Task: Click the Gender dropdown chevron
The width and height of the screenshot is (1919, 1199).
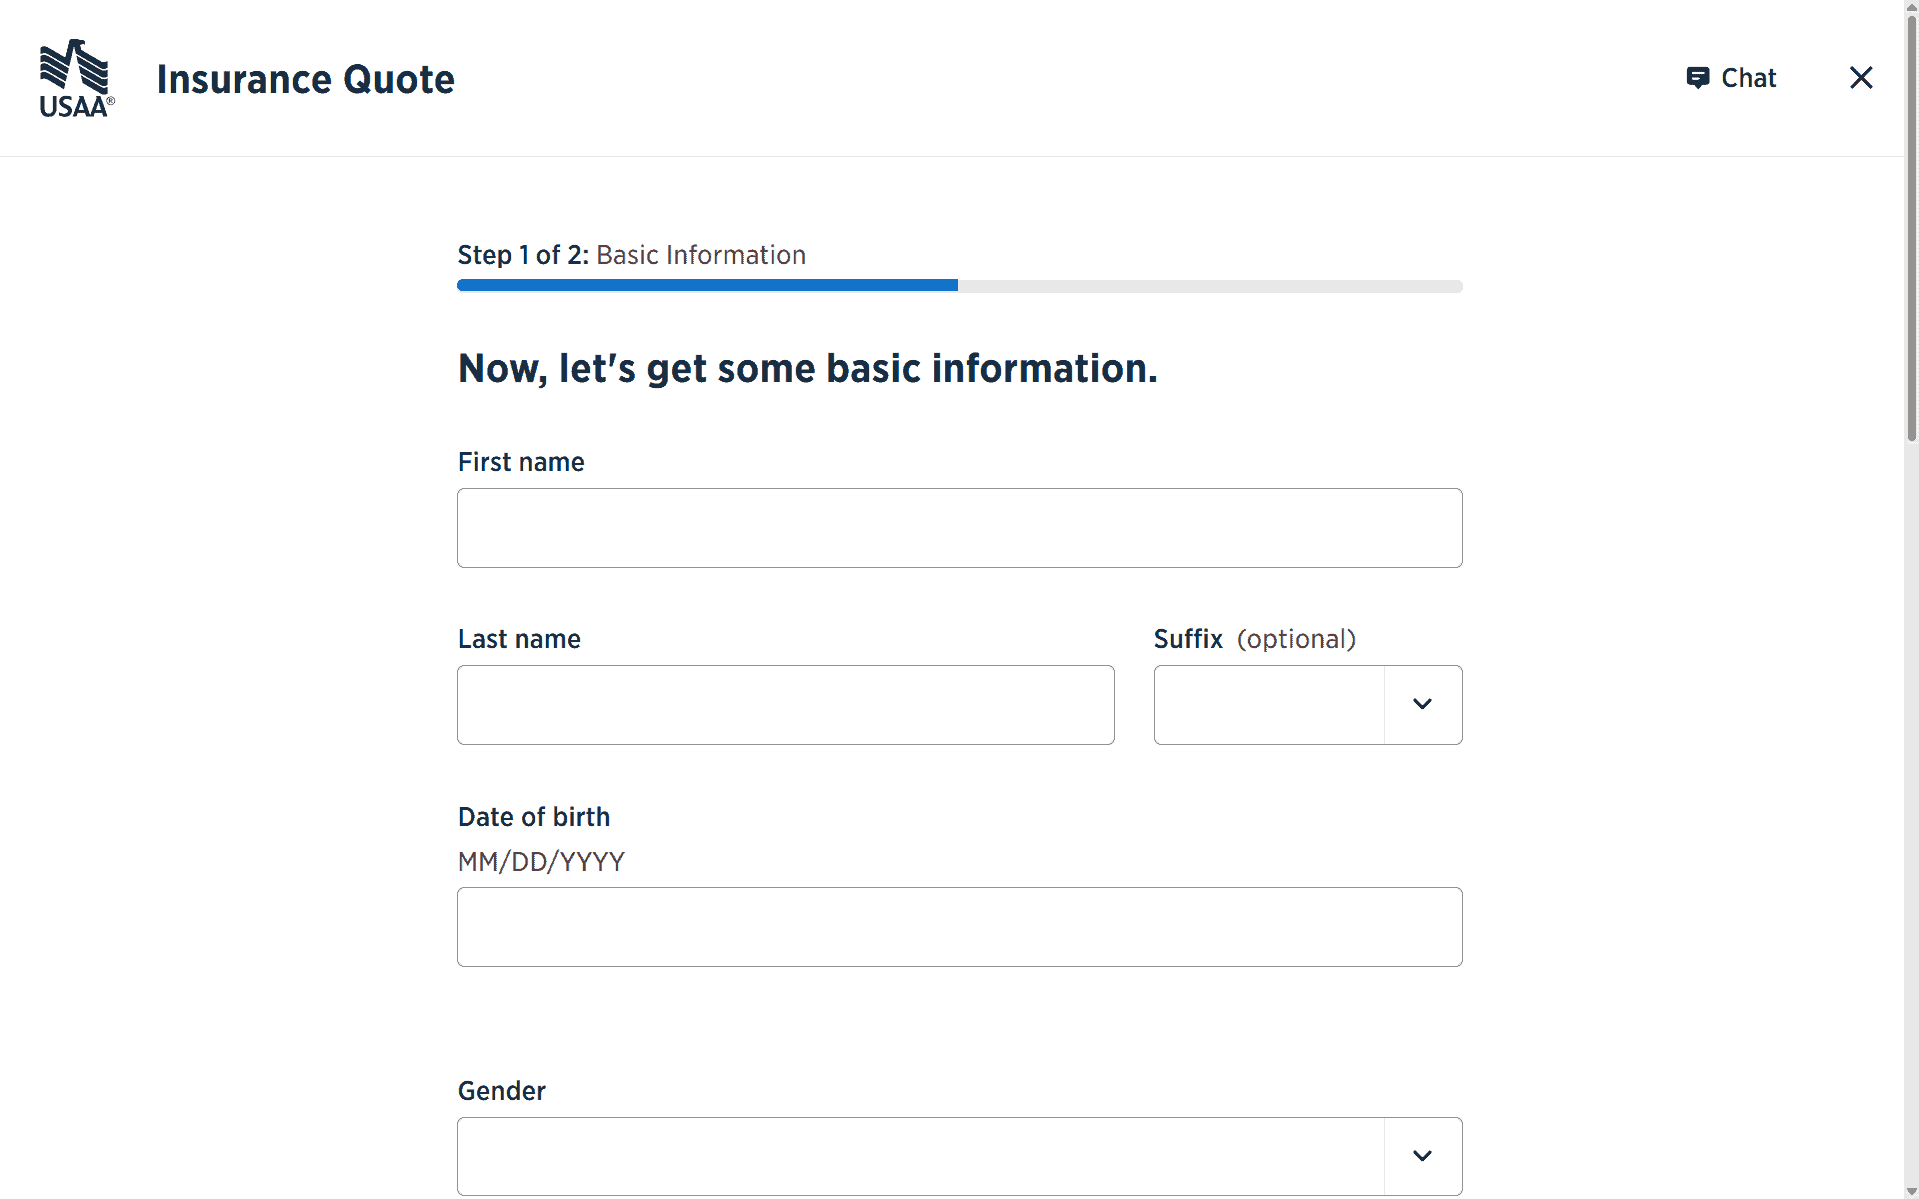Action: click(1422, 1155)
